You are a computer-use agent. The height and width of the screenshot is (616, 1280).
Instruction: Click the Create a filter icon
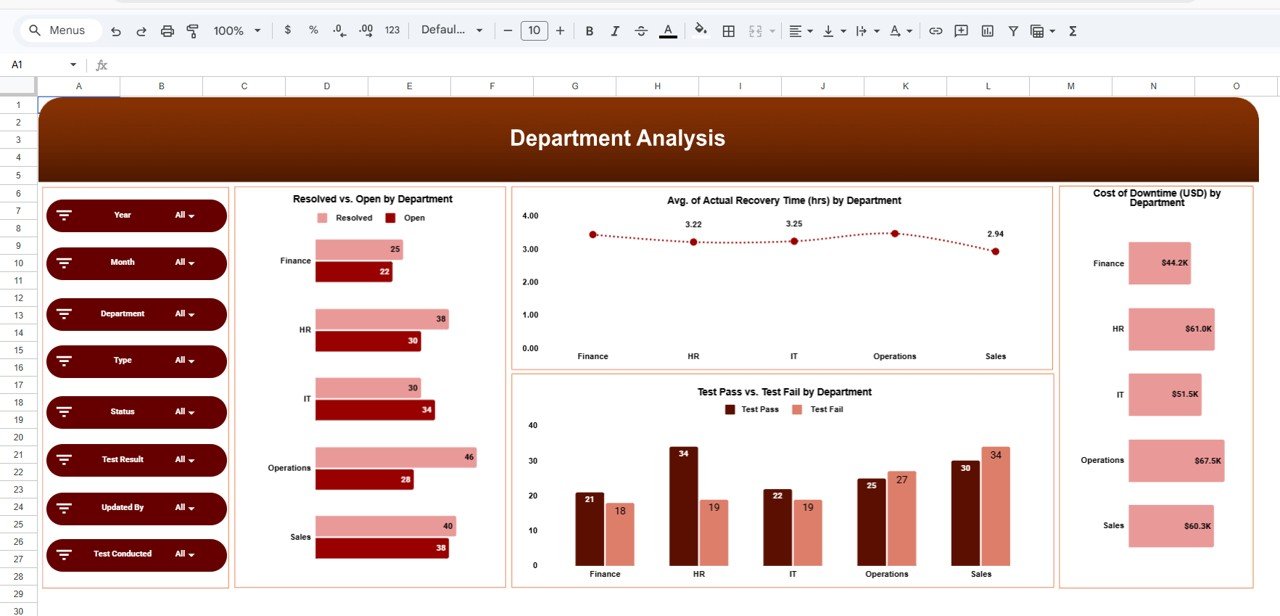coord(1013,31)
